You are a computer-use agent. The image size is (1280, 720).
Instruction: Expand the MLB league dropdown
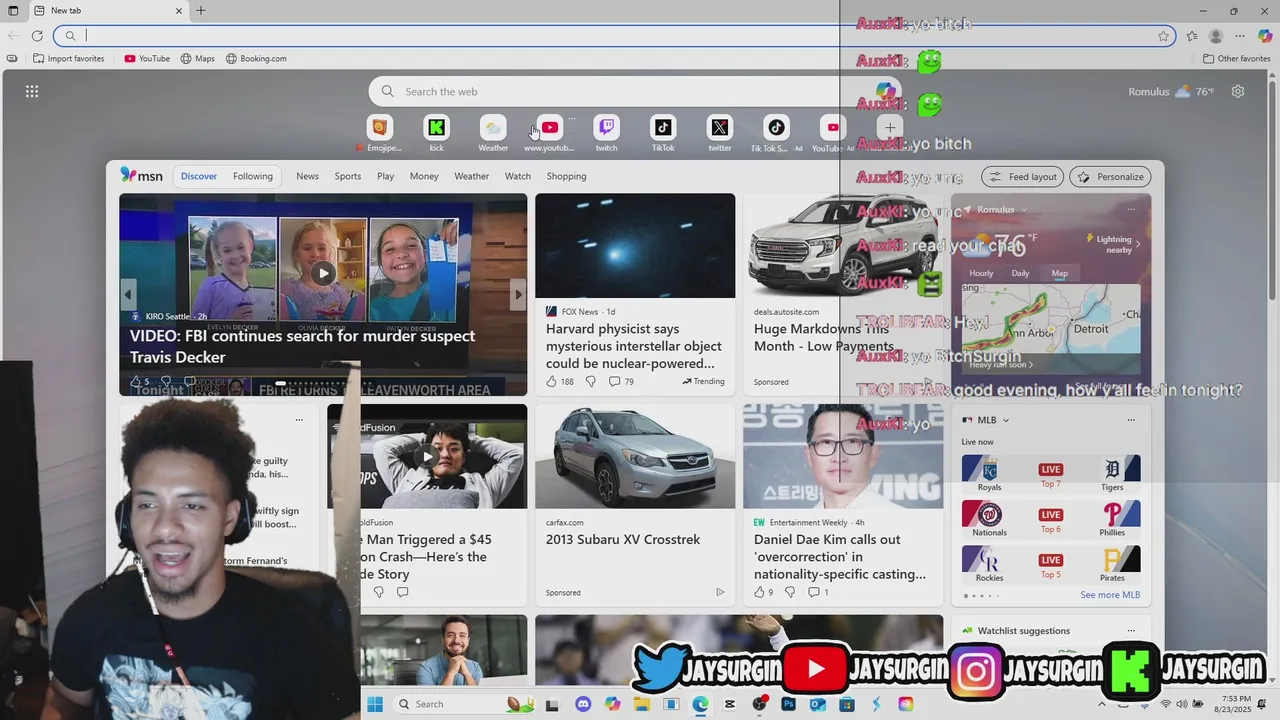1006,420
